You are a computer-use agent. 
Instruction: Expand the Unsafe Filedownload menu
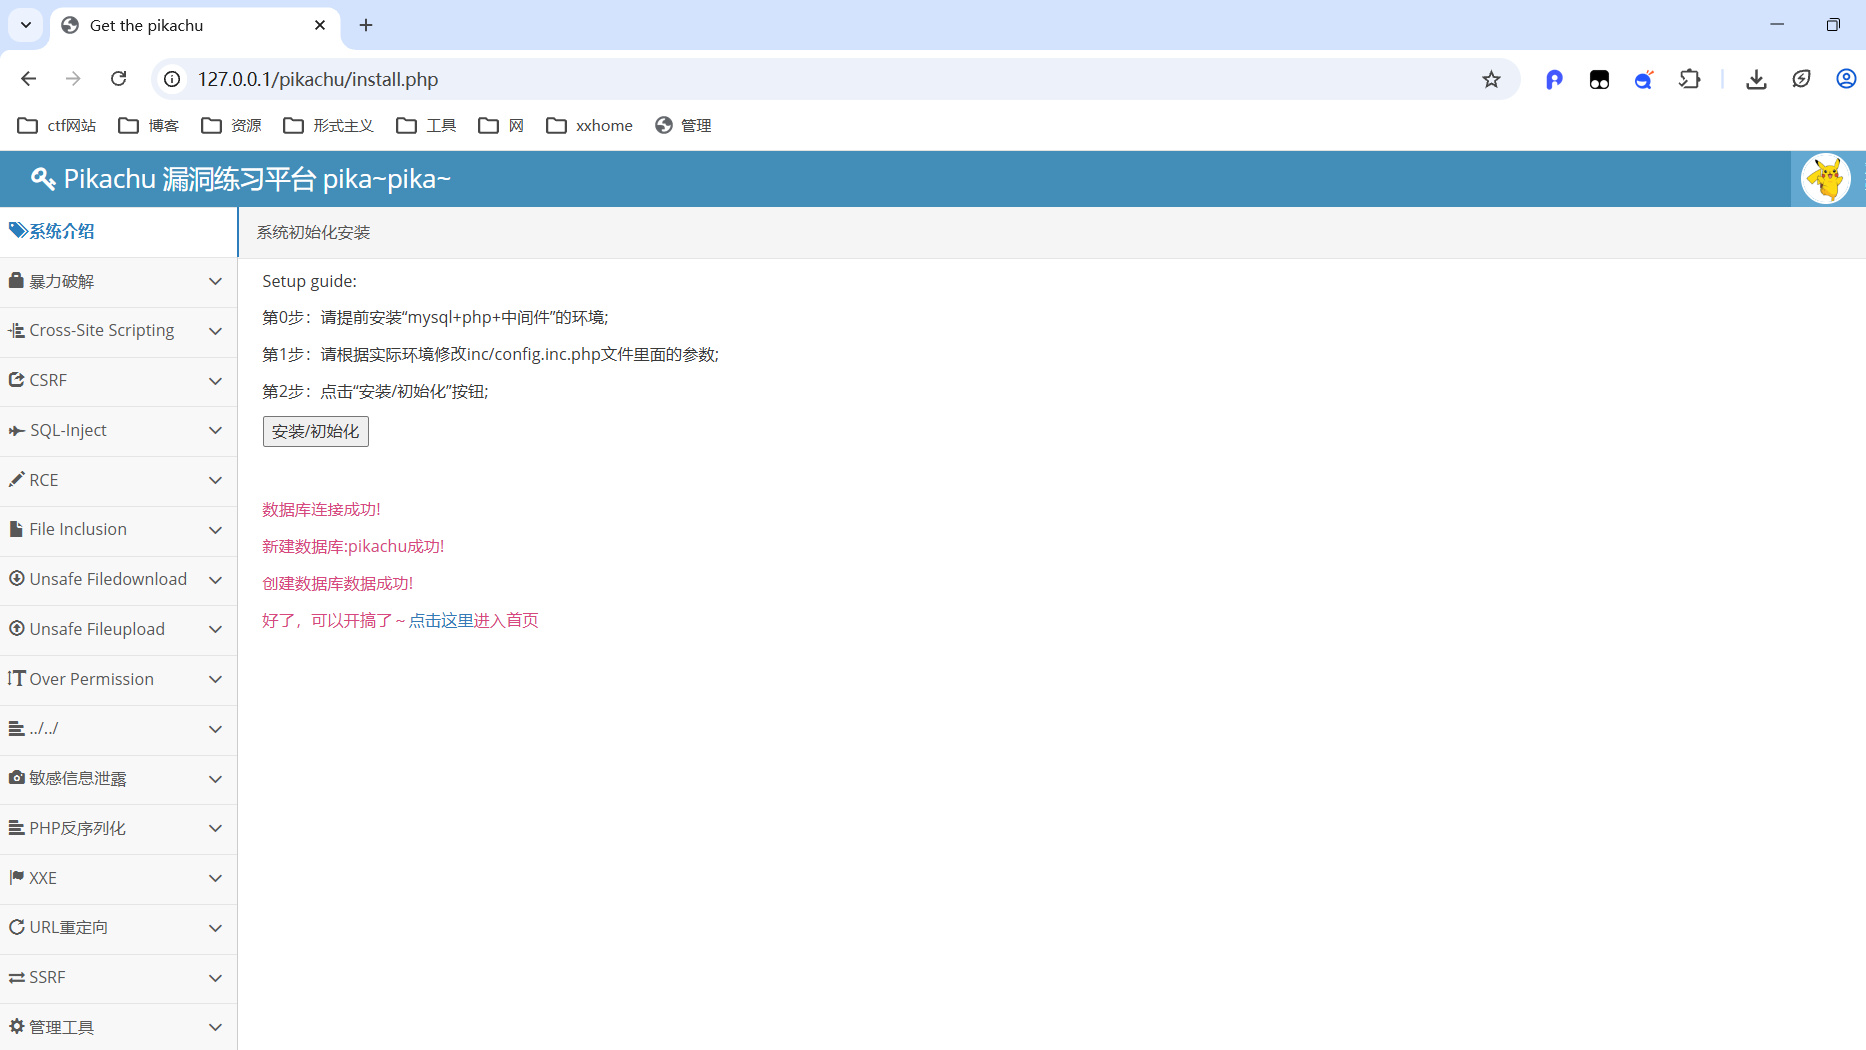point(118,580)
